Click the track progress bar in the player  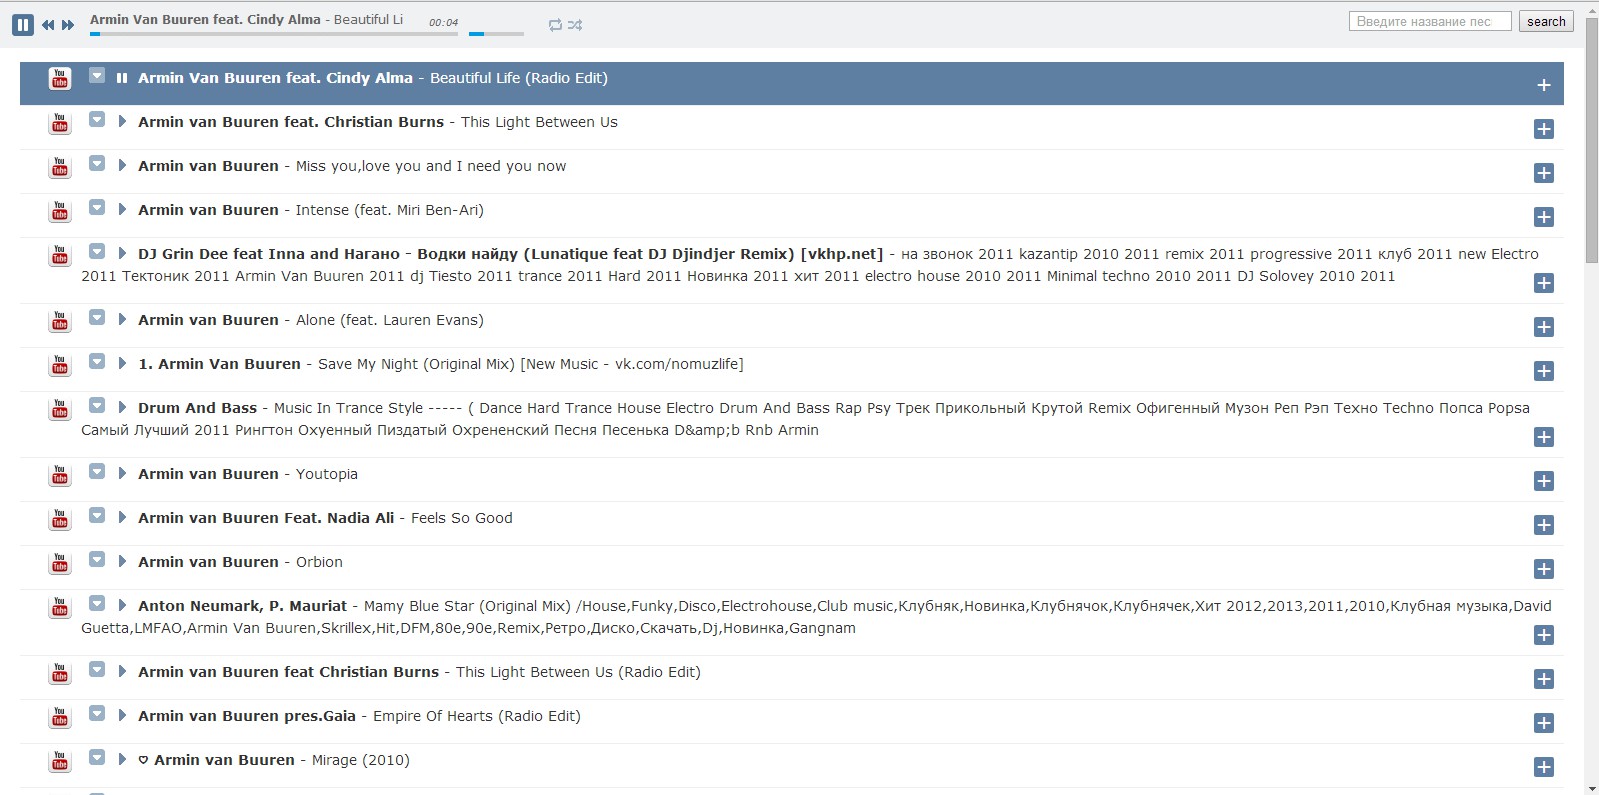coord(274,34)
